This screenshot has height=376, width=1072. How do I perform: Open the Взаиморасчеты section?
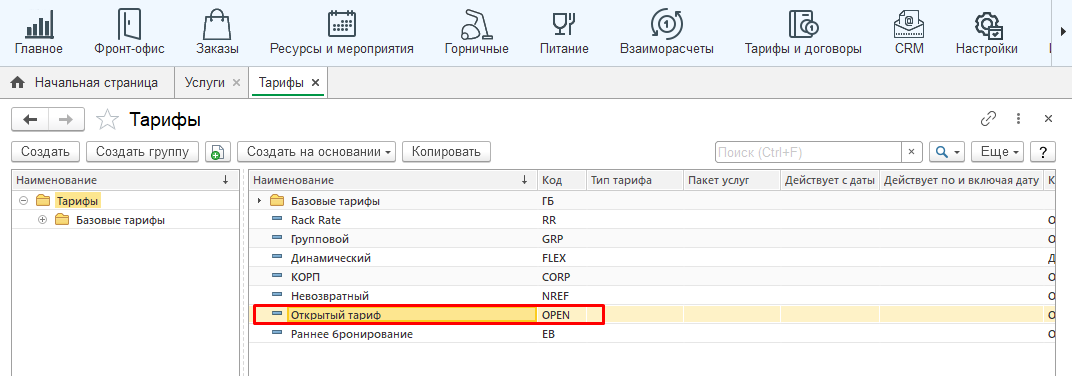[667, 33]
